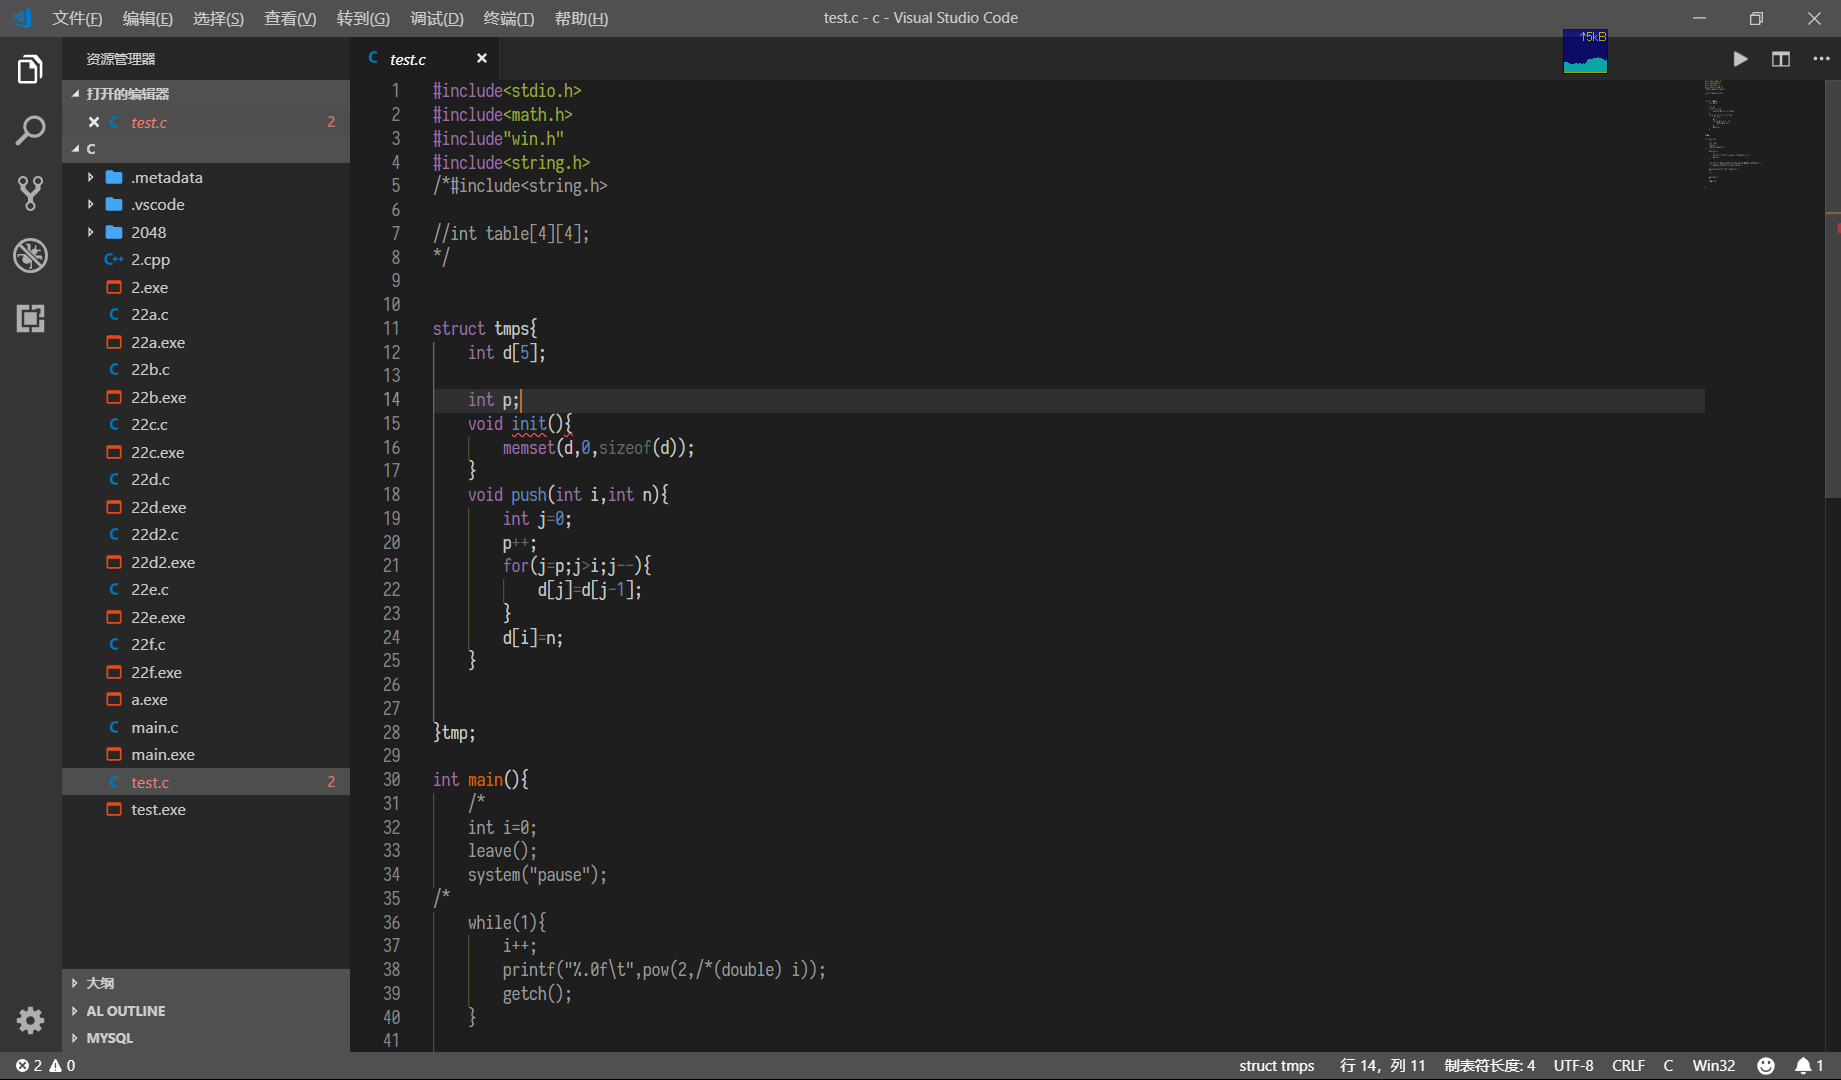Collapse the open editors section
This screenshot has height=1080, width=1841.
coord(127,94)
